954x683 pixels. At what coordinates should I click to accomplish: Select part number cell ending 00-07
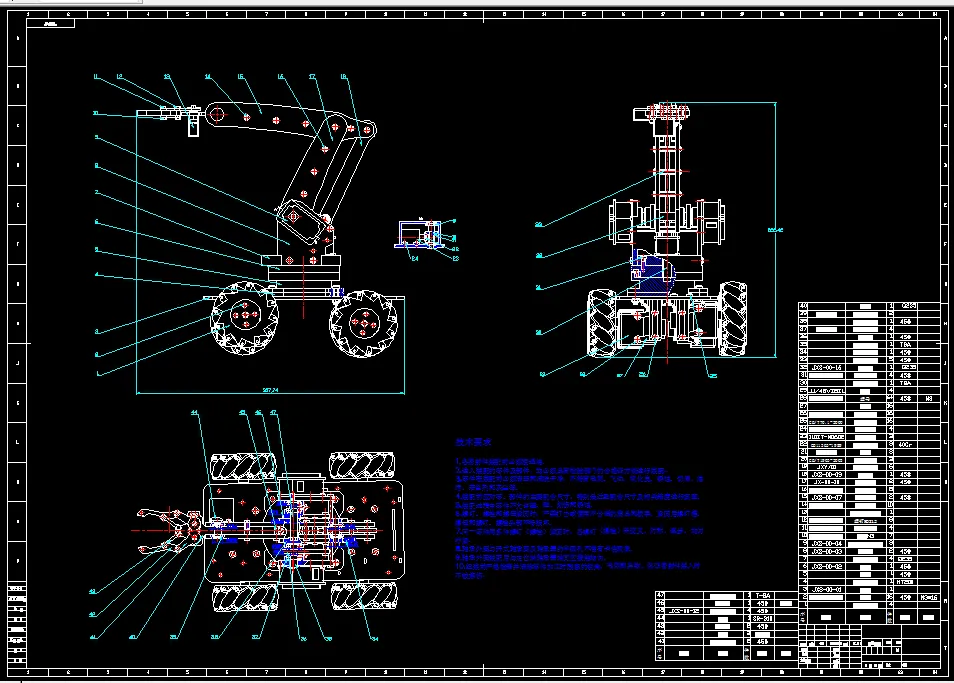(x=826, y=498)
